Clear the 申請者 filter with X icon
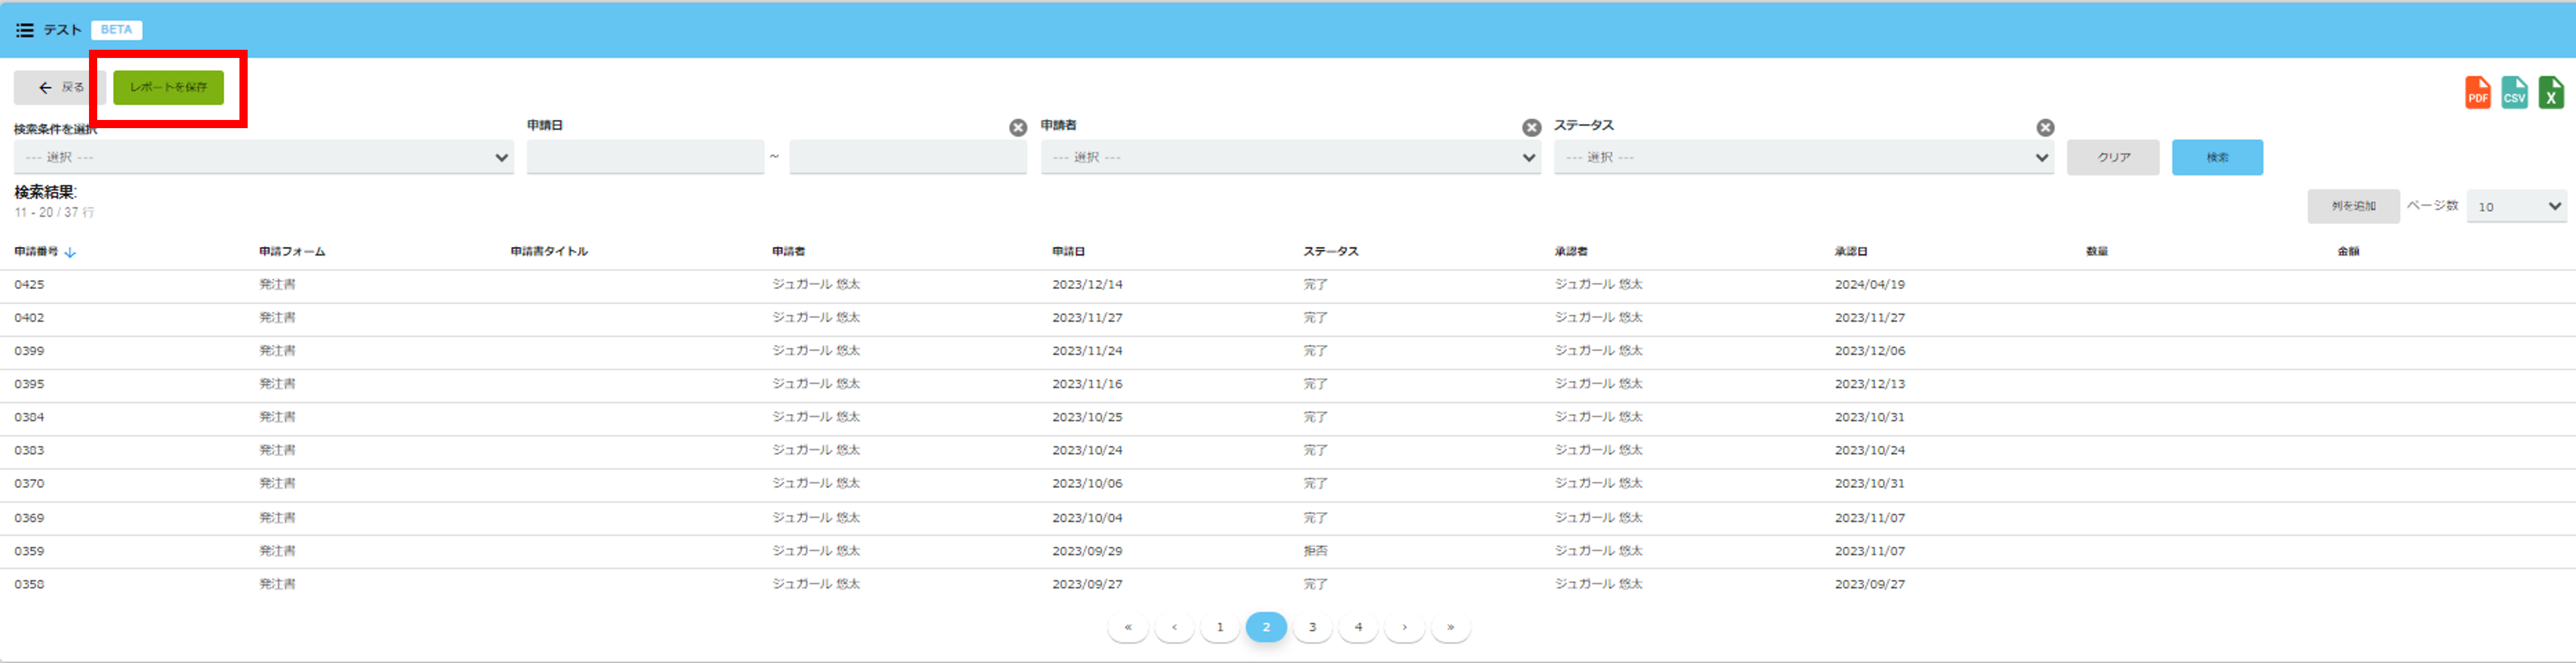 tap(1531, 128)
